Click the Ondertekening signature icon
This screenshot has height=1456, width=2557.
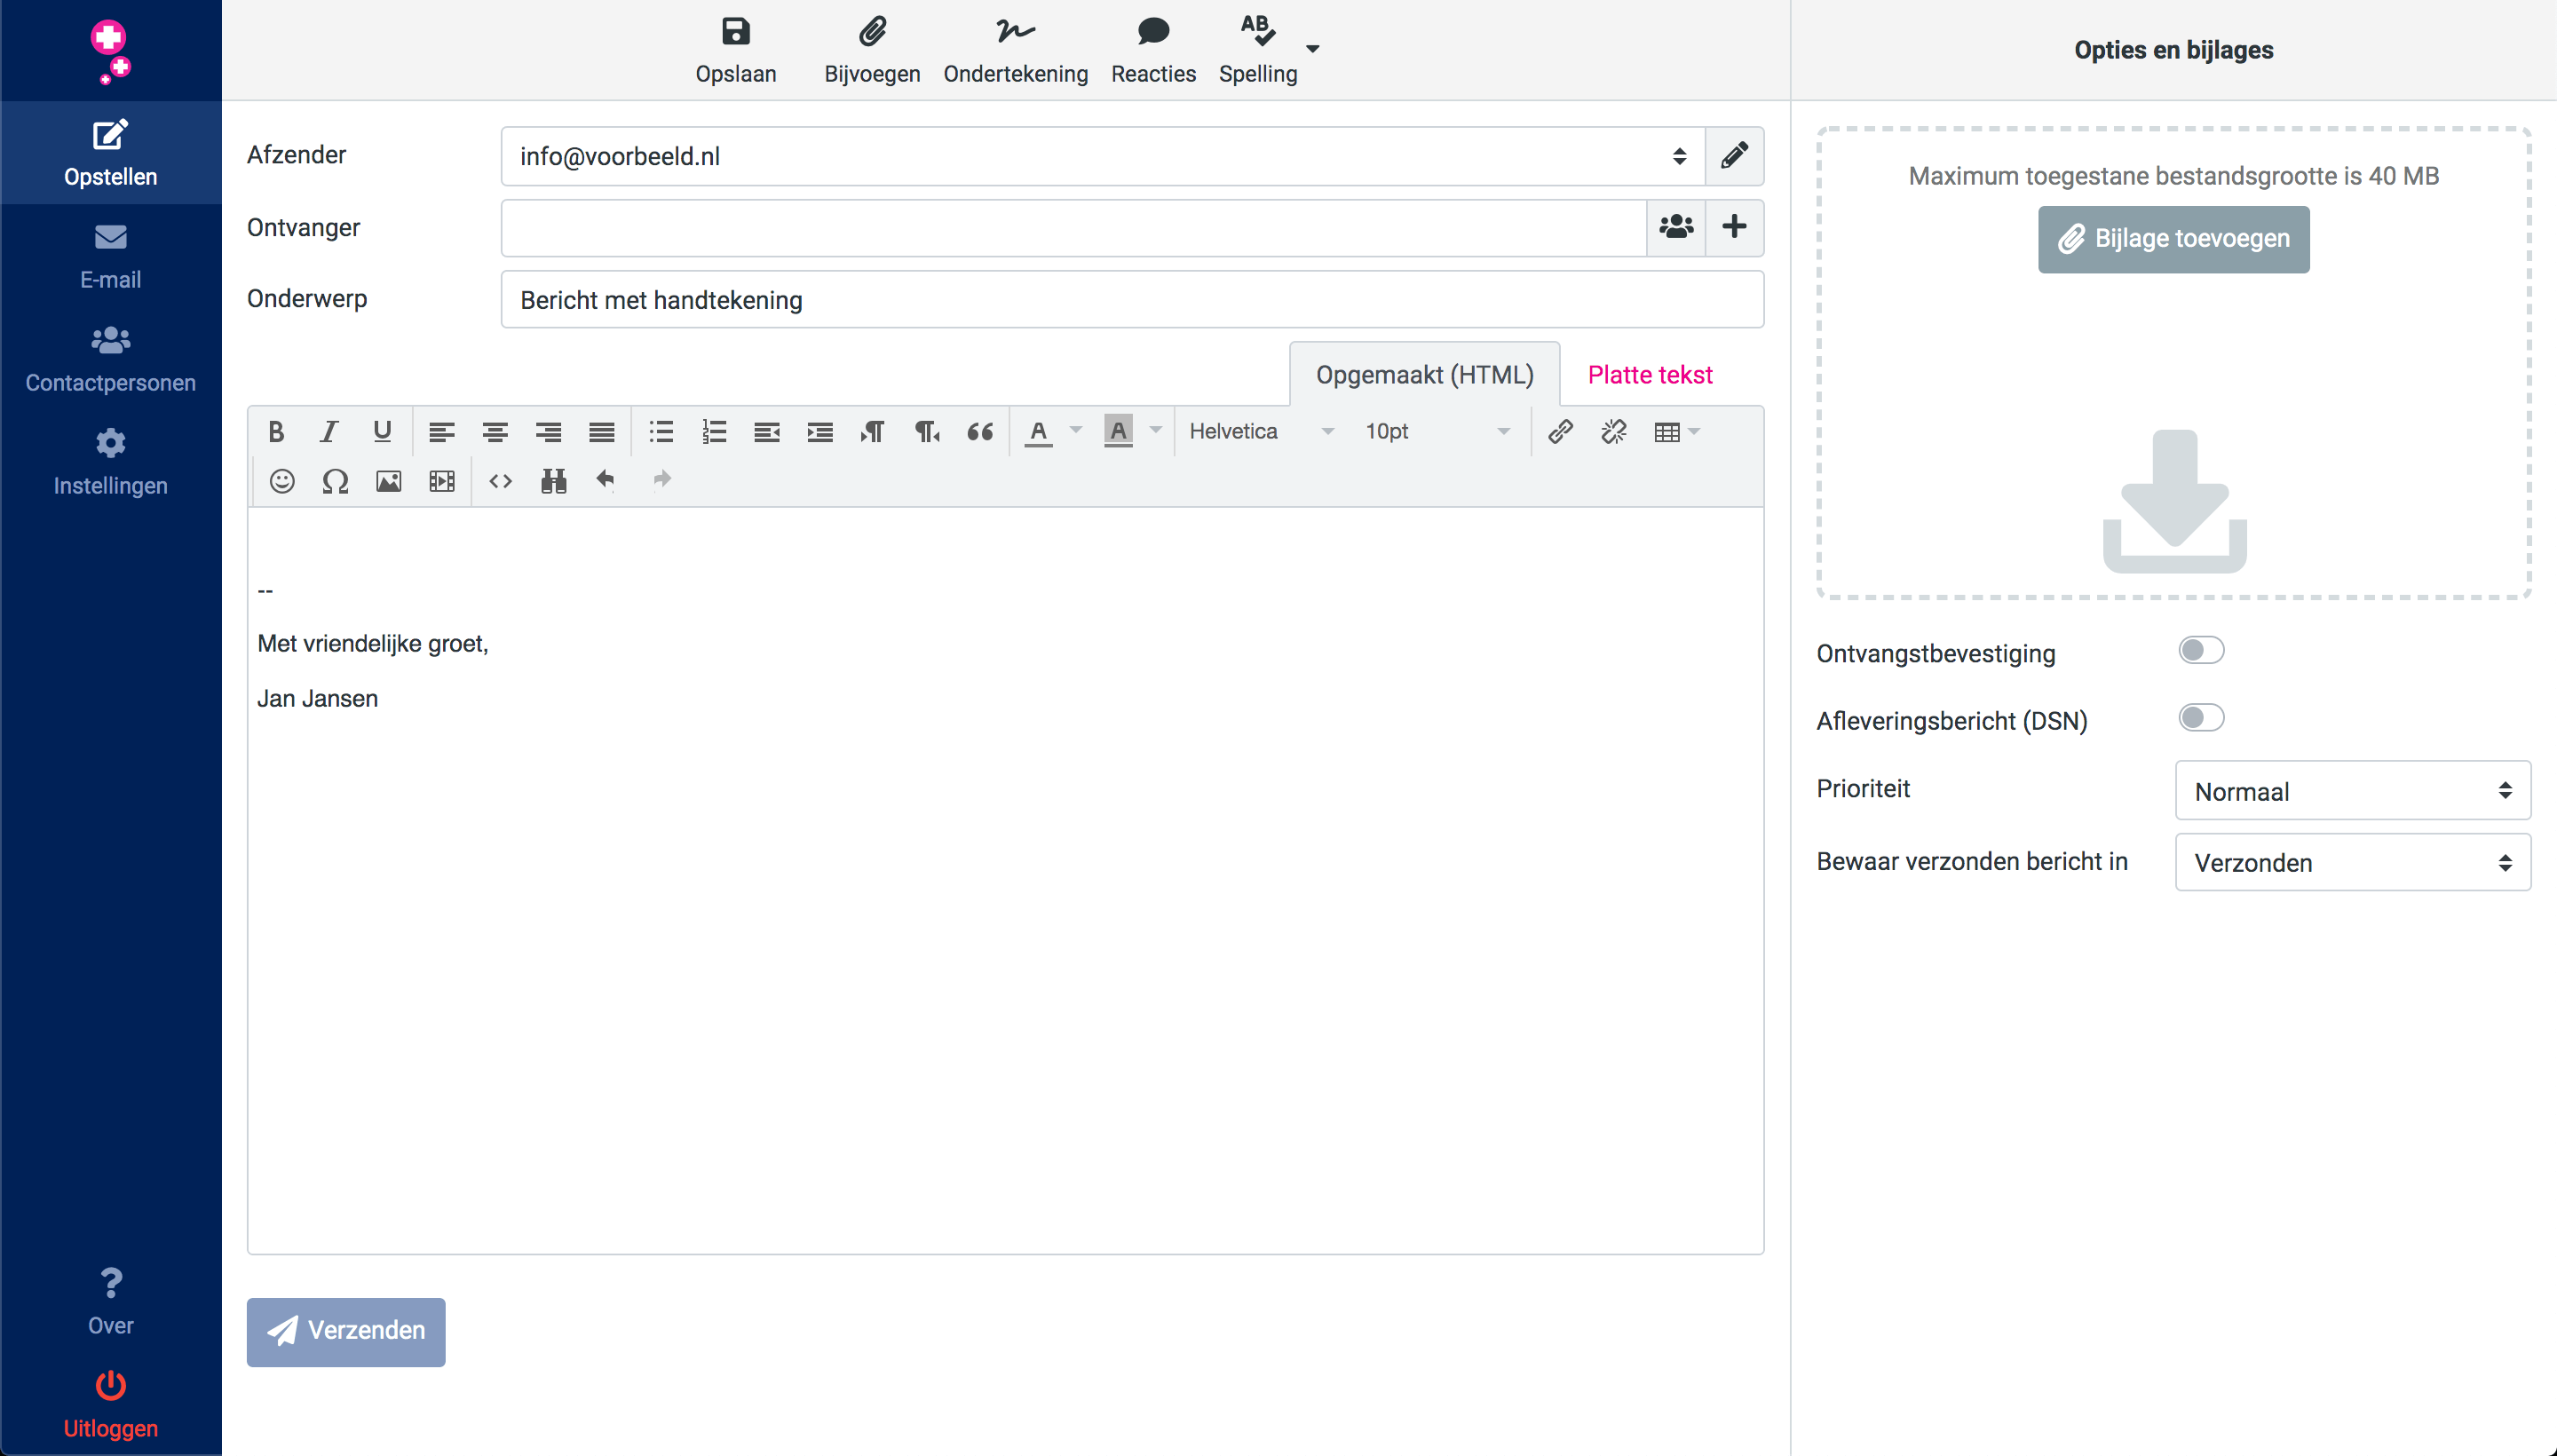click(1014, 32)
